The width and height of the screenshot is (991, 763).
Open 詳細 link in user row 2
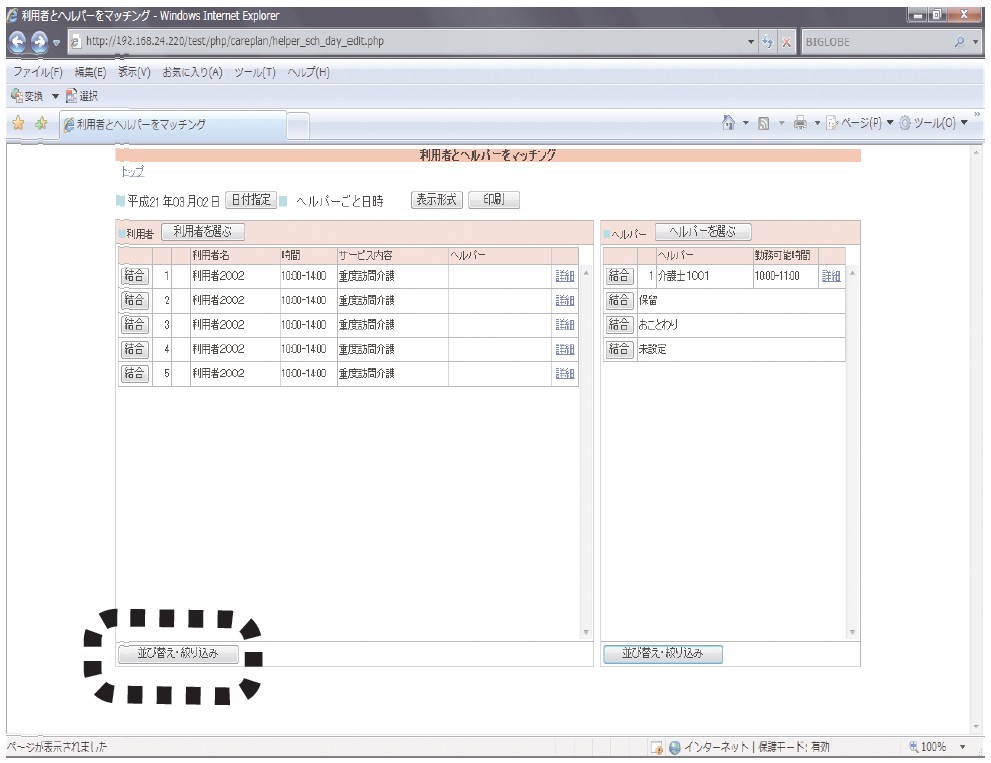click(x=565, y=301)
